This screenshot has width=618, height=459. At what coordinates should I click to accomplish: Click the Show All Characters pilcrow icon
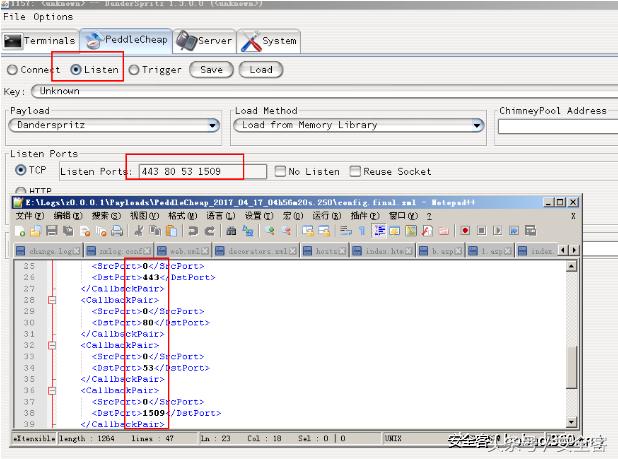click(362, 231)
